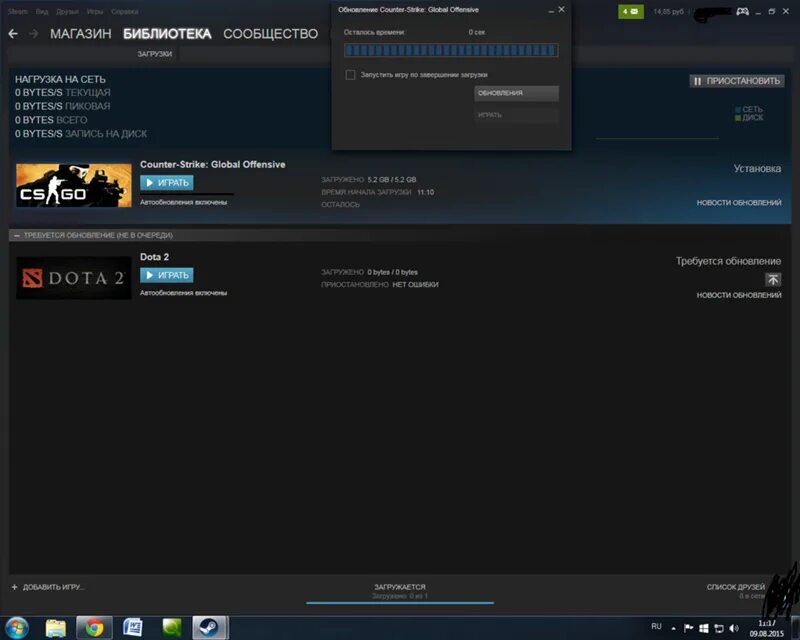The image size is (800, 640).
Task: Open Windows Start orb
Action: (x=17, y=627)
